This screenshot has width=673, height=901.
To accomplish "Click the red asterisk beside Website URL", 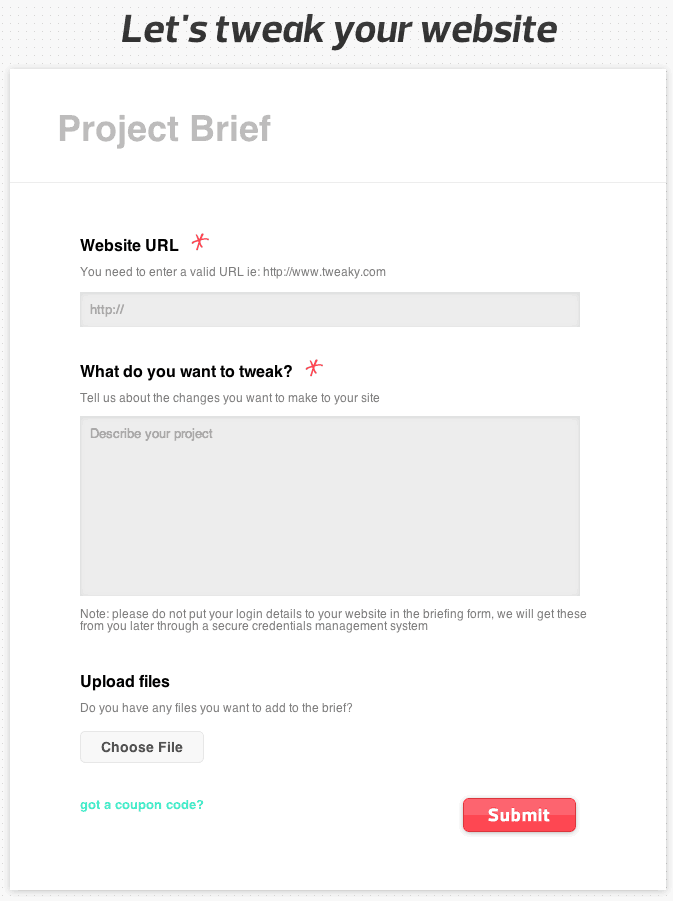I will (x=200, y=242).
